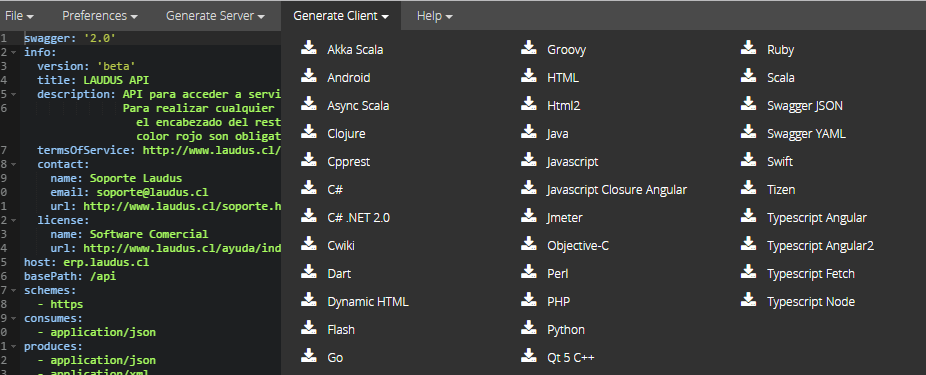This screenshot has width=926, height=375.
Task: Click the download icon beside Swift
Action: tap(749, 160)
